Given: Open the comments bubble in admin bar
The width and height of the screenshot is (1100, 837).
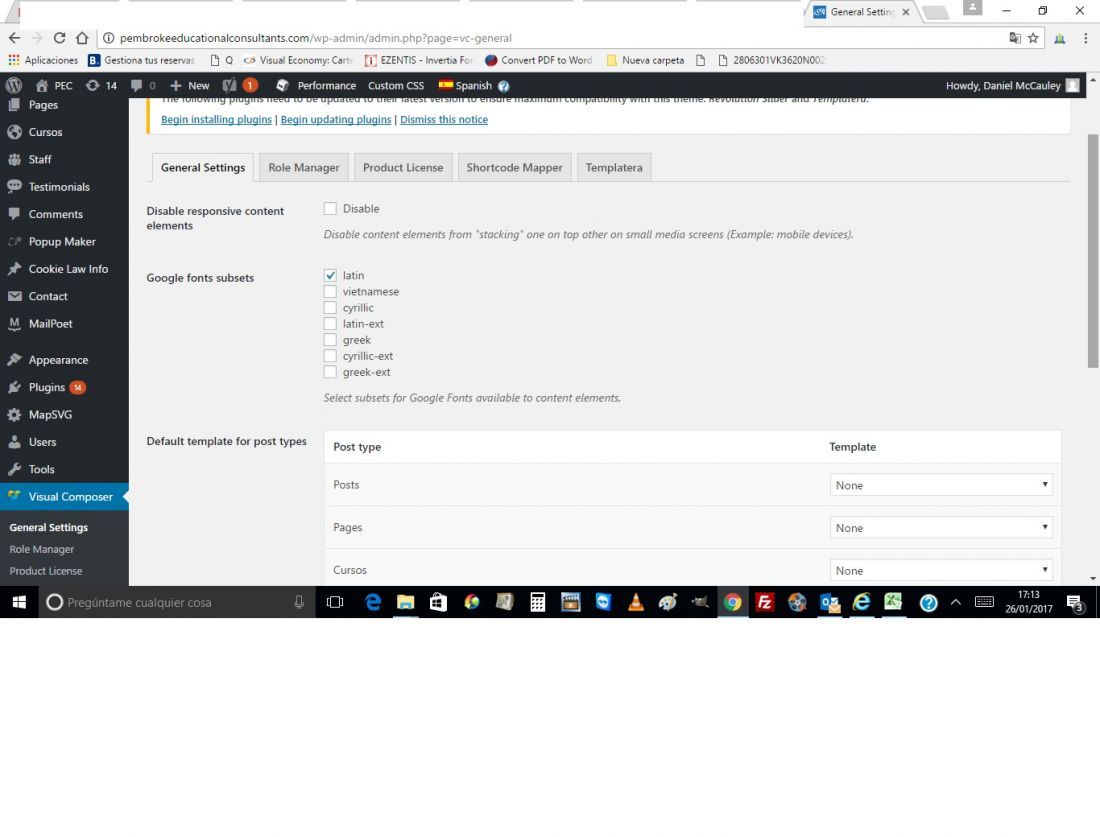Looking at the screenshot, I should [x=142, y=86].
